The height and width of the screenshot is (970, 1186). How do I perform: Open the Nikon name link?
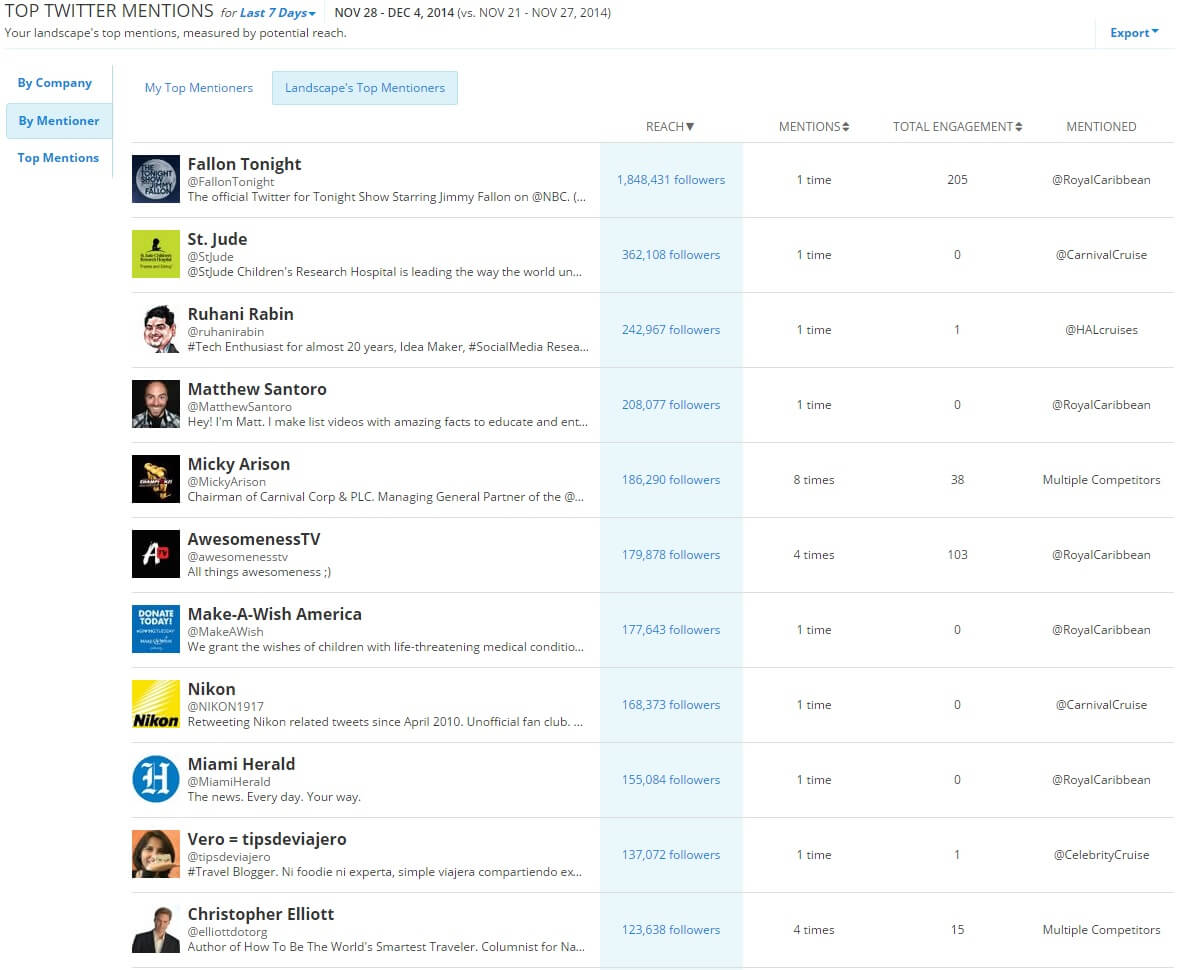(212, 689)
